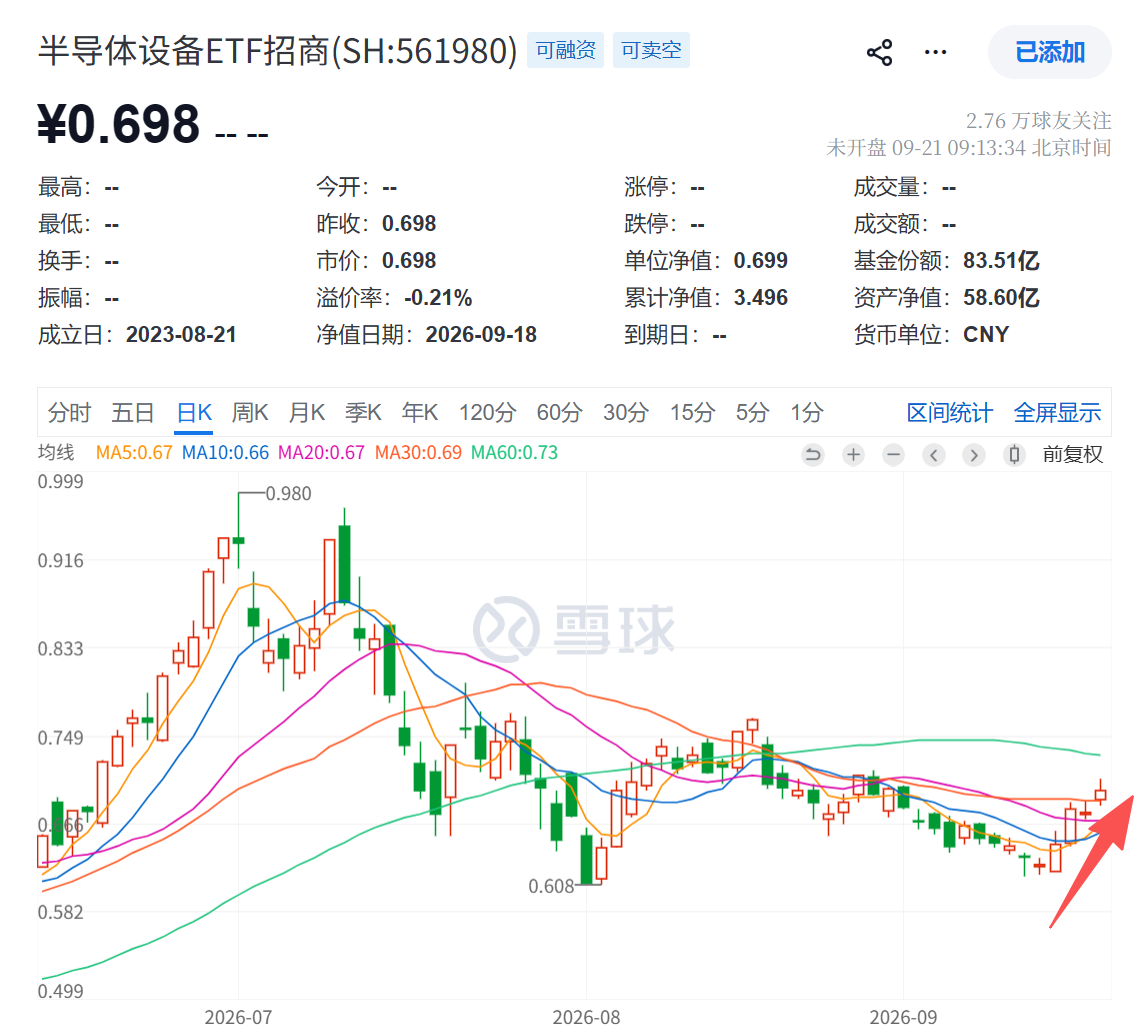Switch to the 五日 tab

point(133,413)
